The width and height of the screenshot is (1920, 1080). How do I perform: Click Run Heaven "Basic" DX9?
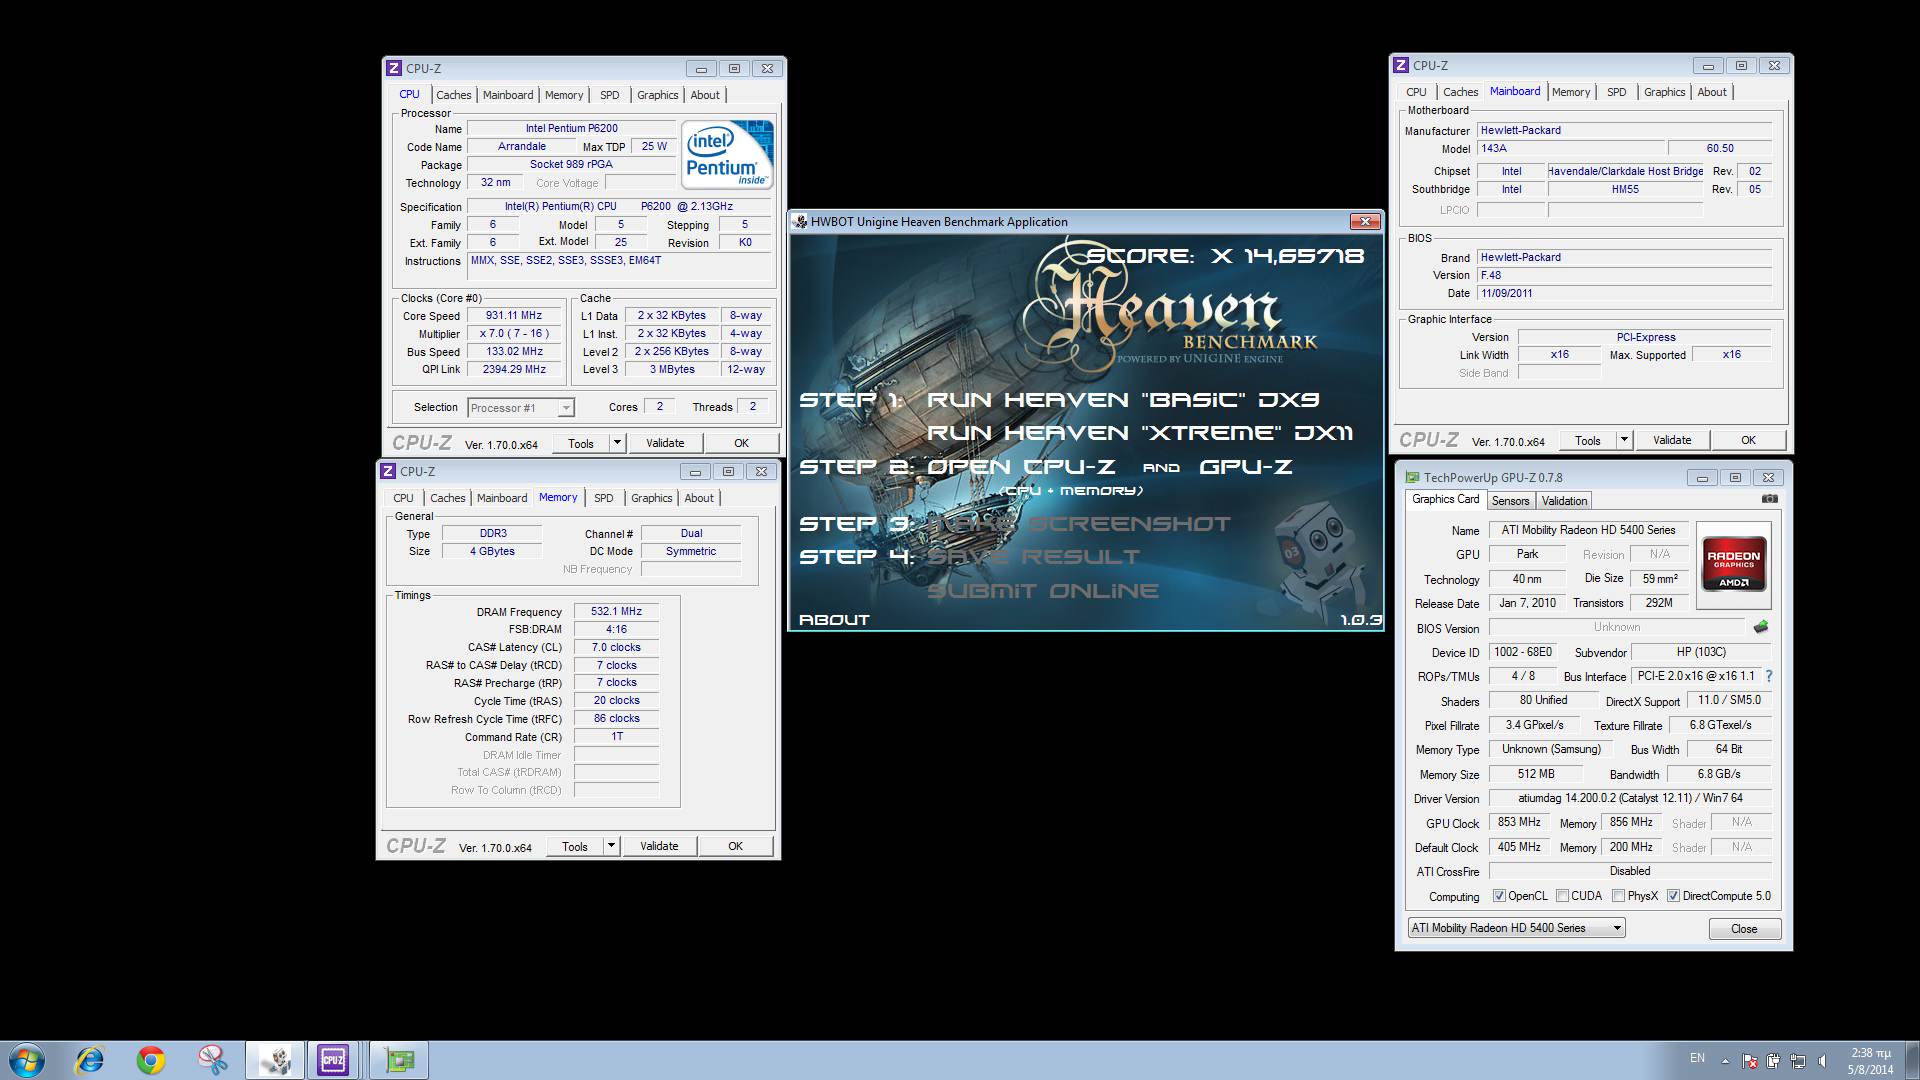pyautogui.click(x=1123, y=400)
